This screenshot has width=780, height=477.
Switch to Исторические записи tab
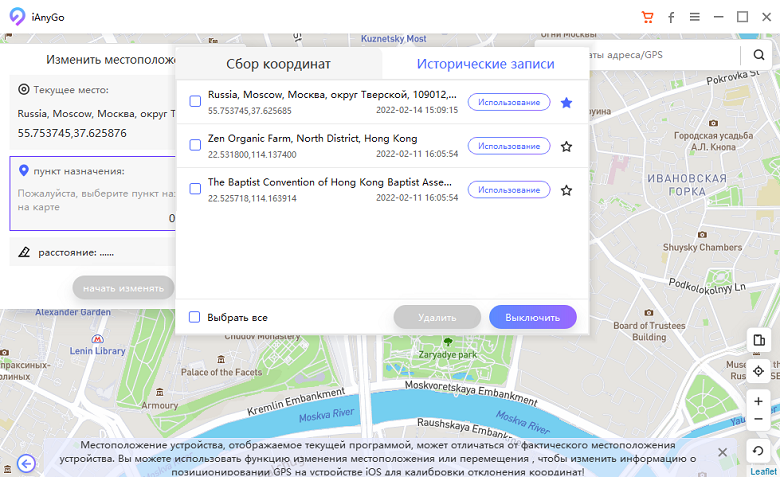coord(486,64)
